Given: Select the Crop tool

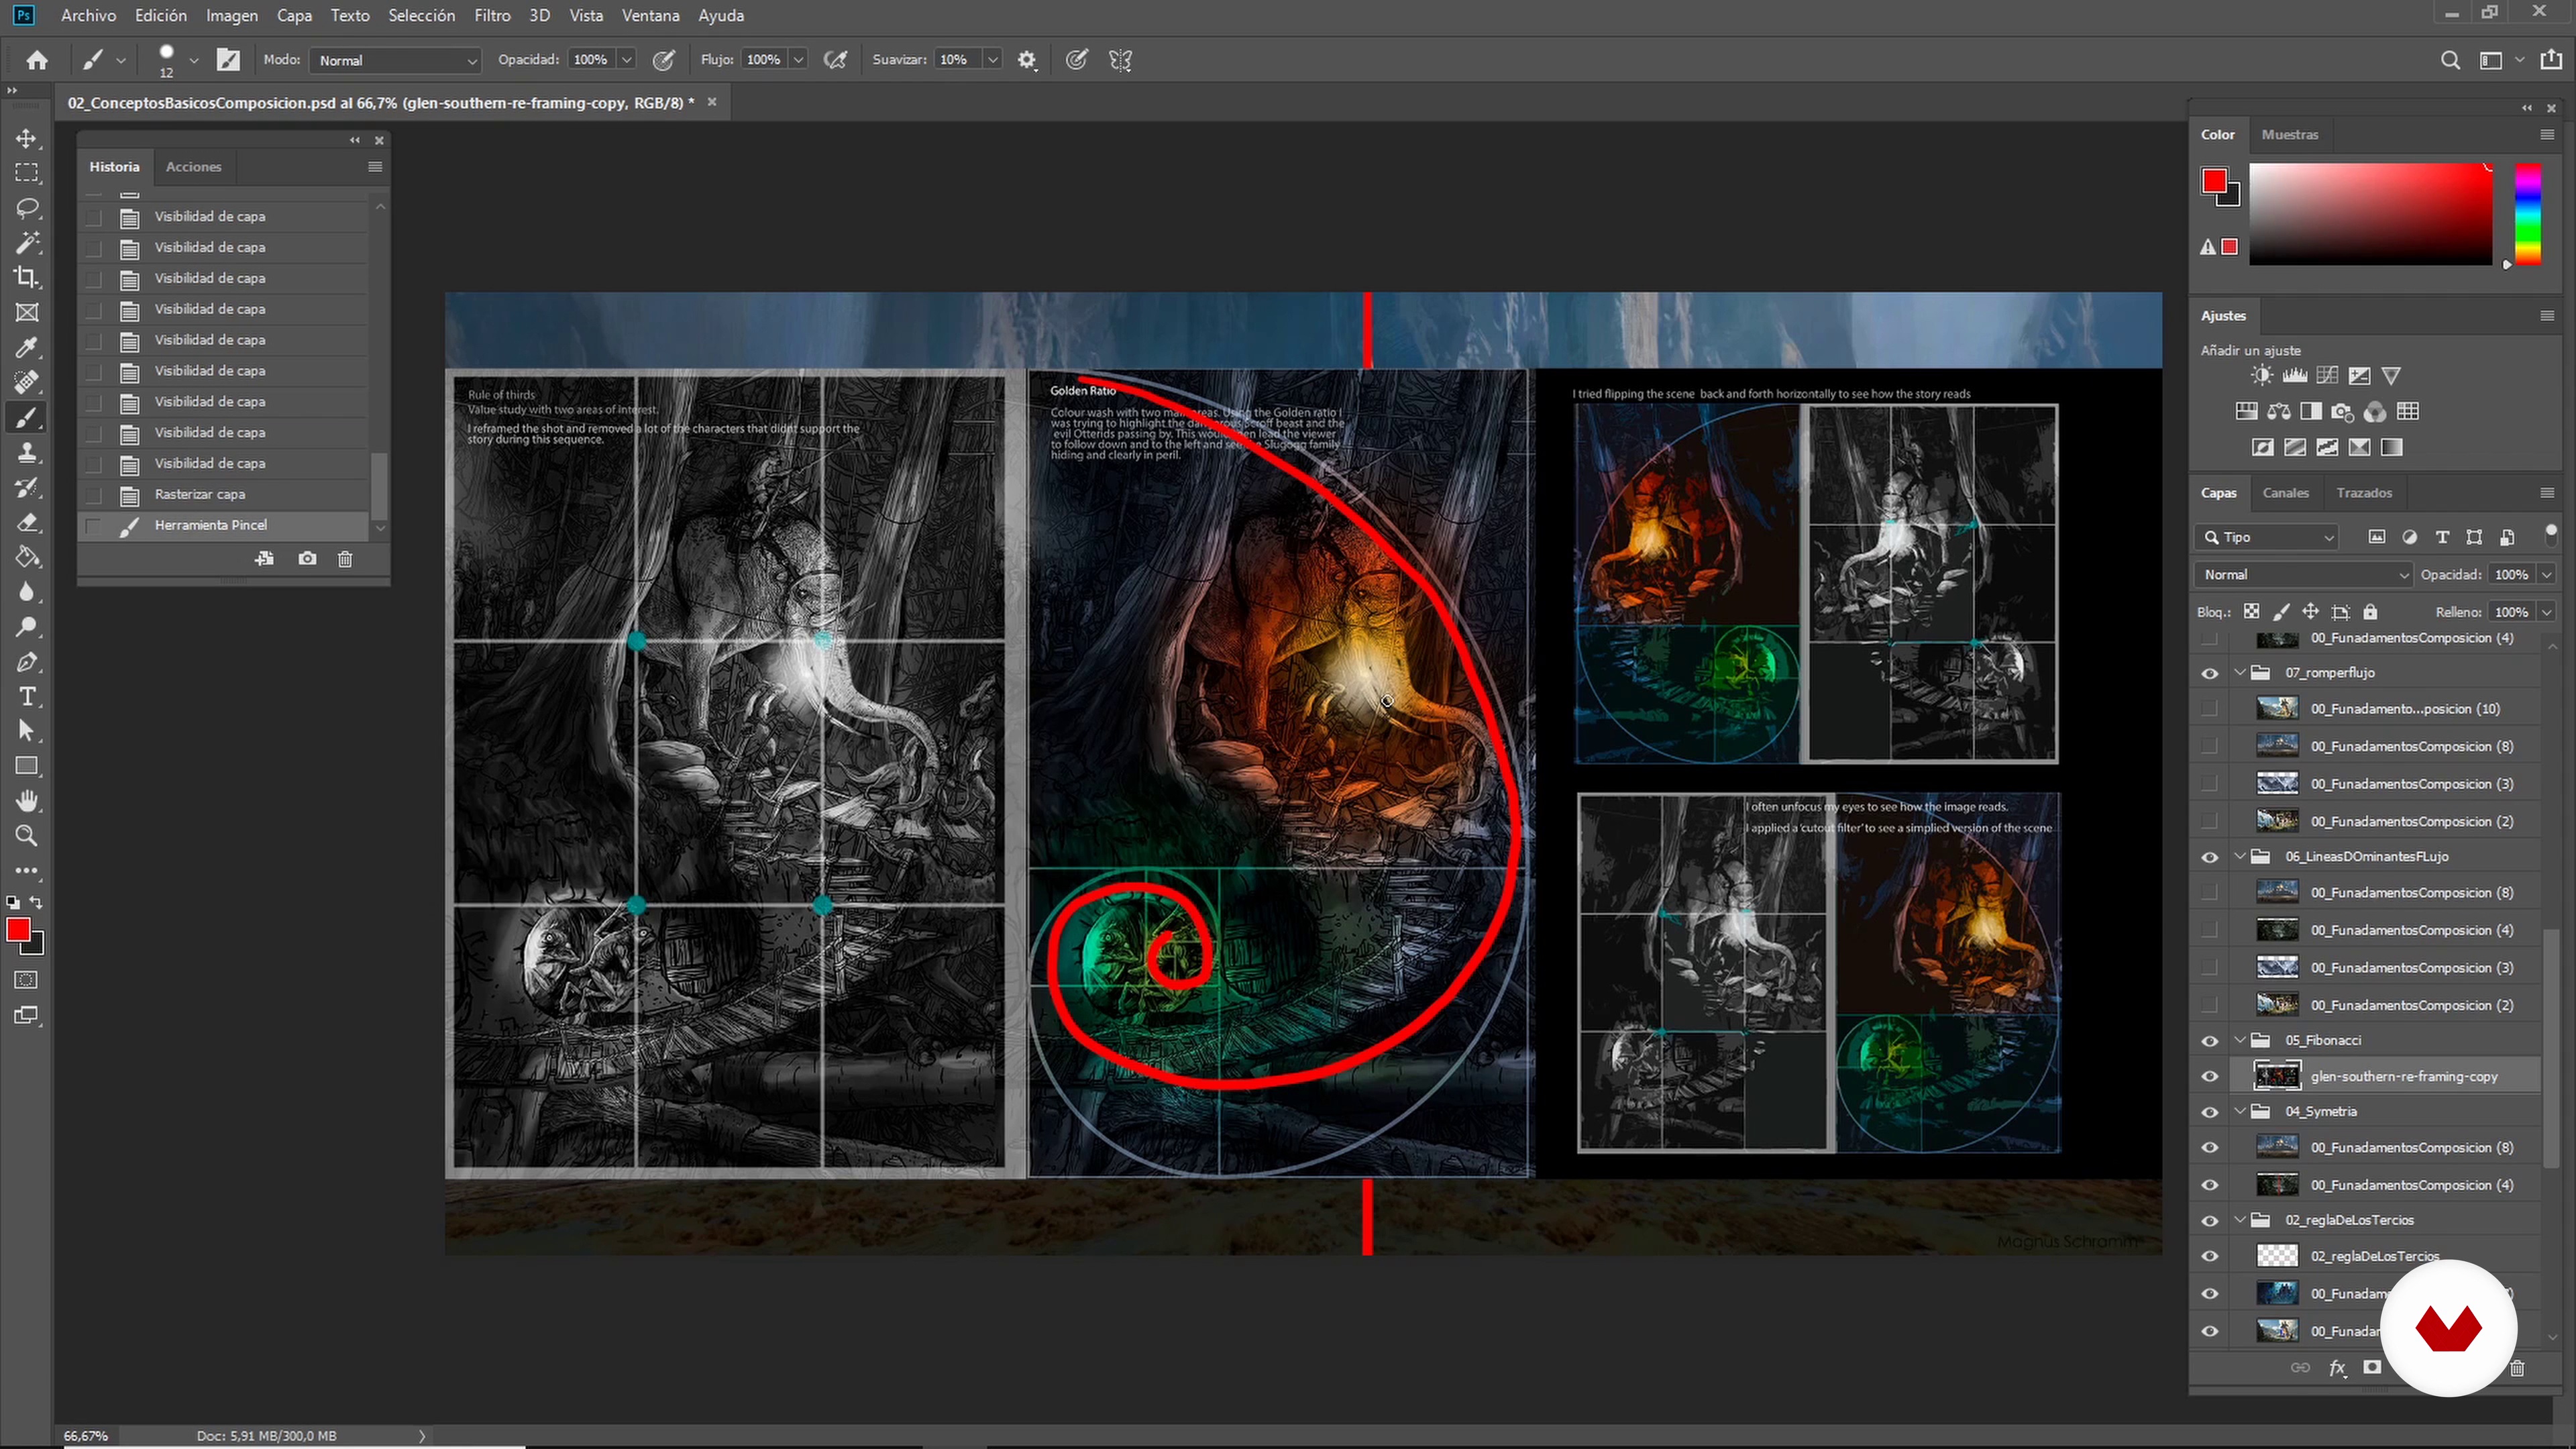Looking at the screenshot, I should [x=27, y=277].
